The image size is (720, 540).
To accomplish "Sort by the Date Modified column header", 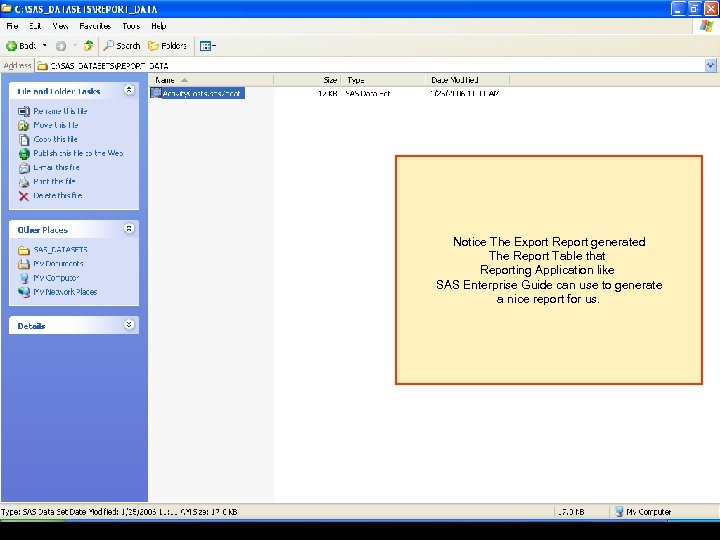I will [x=467, y=80].
